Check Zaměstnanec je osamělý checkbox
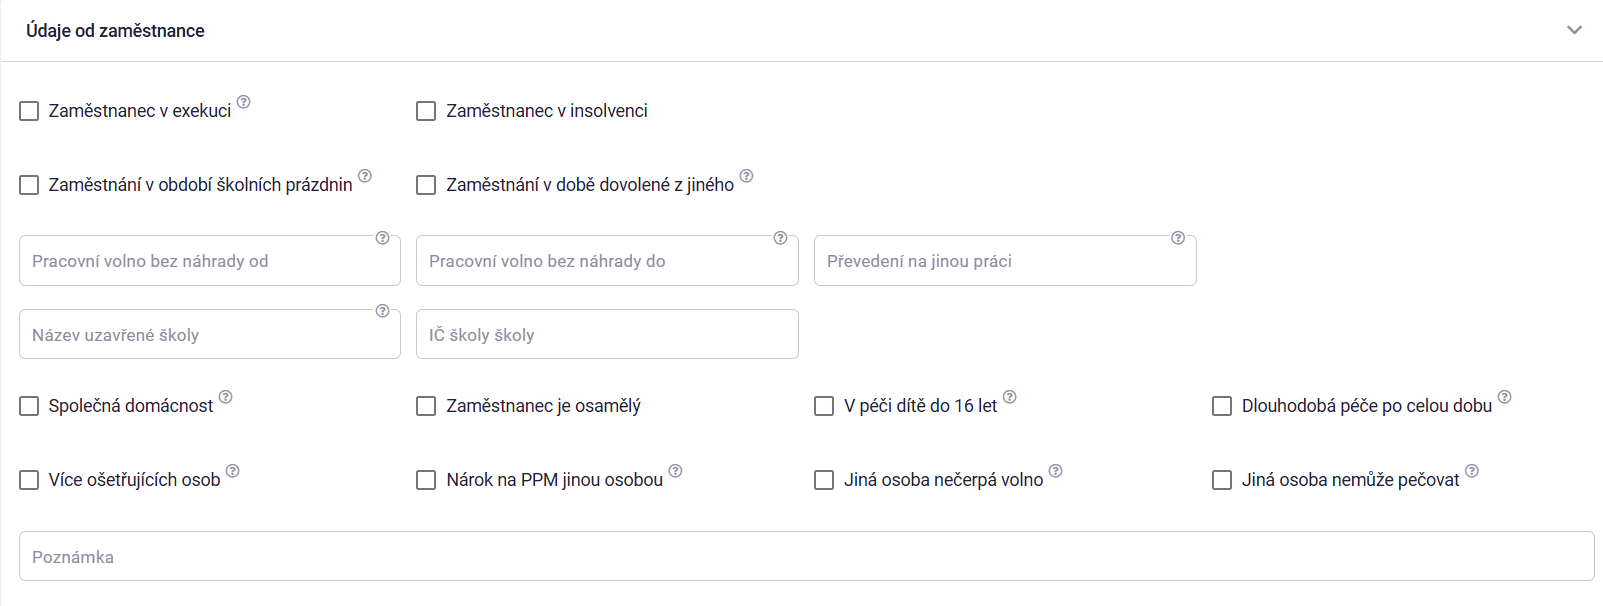Screen dimensions: 1603x606 click(x=426, y=406)
